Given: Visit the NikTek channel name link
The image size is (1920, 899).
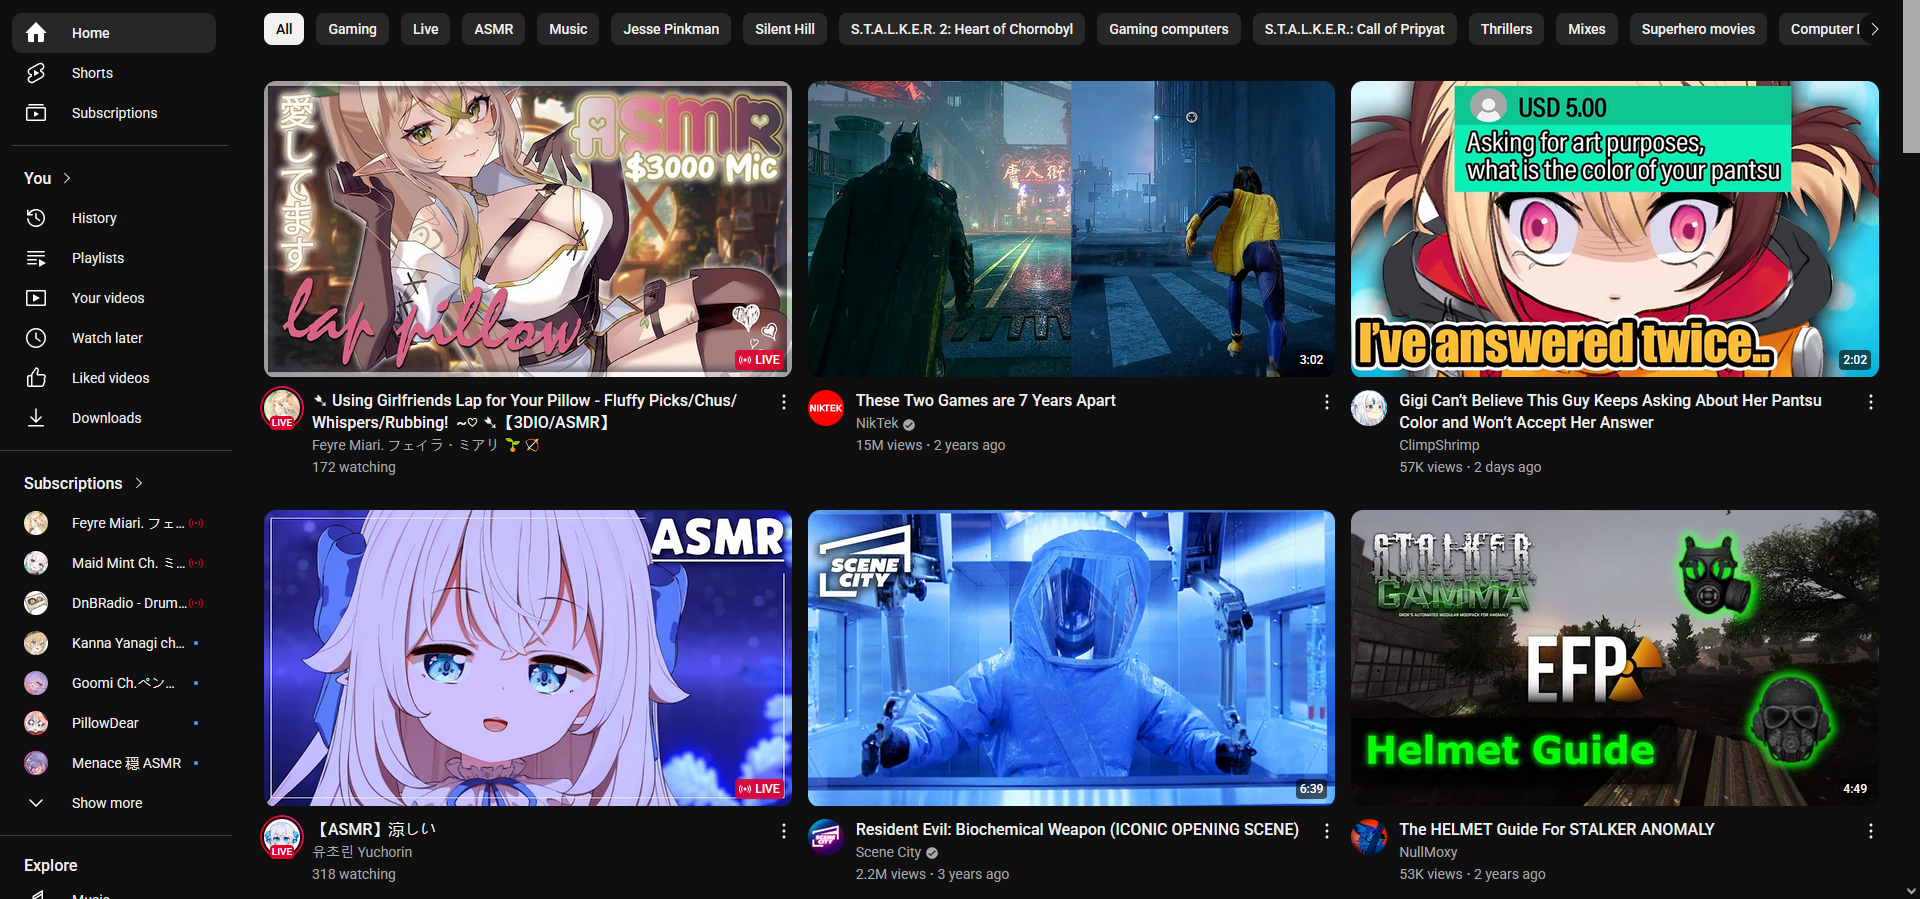Looking at the screenshot, I should coord(877,423).
